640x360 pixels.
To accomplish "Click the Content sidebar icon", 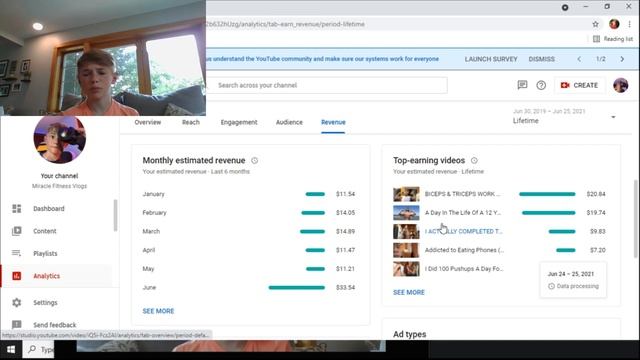I will point(16,231).
